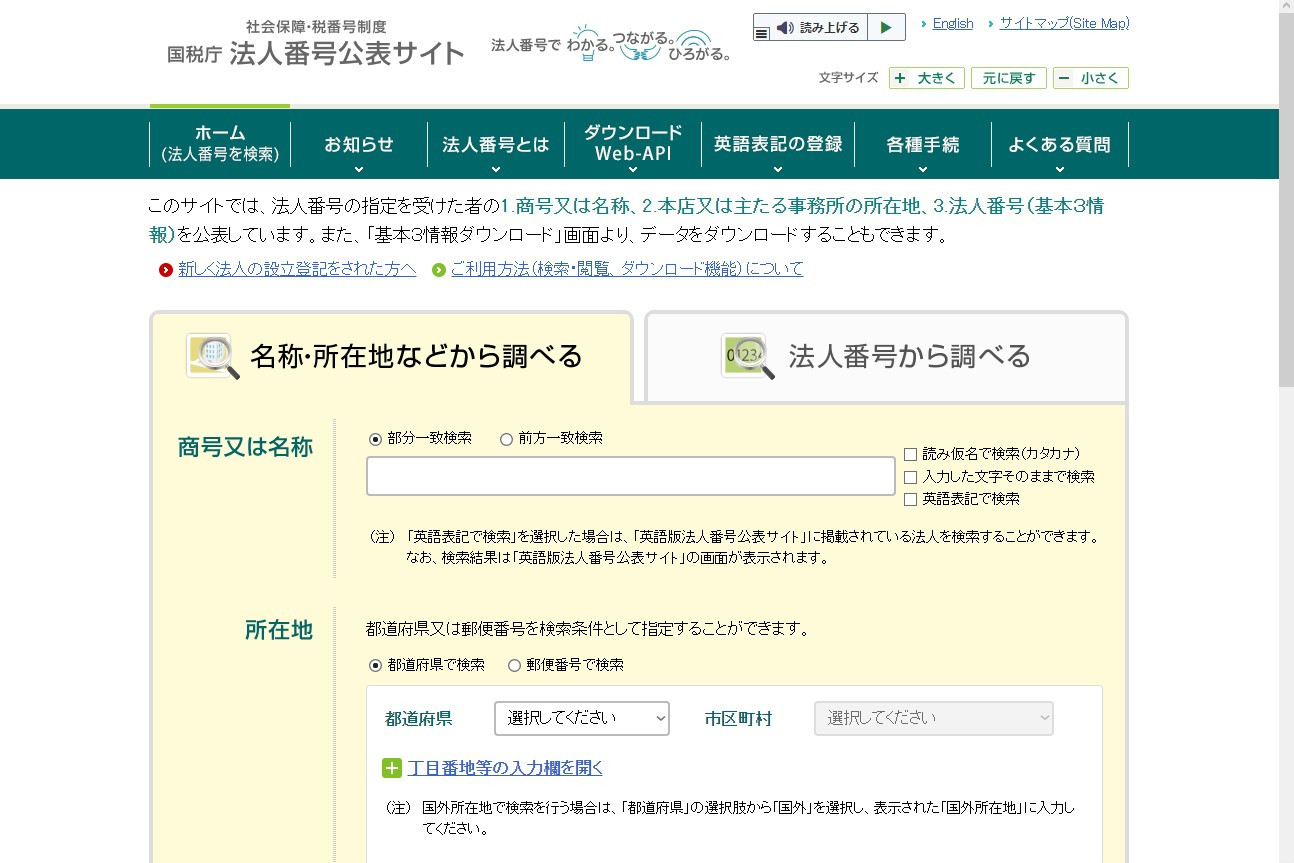This screenshot has width=1294, height=863.
Task: Open the 市区町村 selection dropdown
Action: point(933,718)
